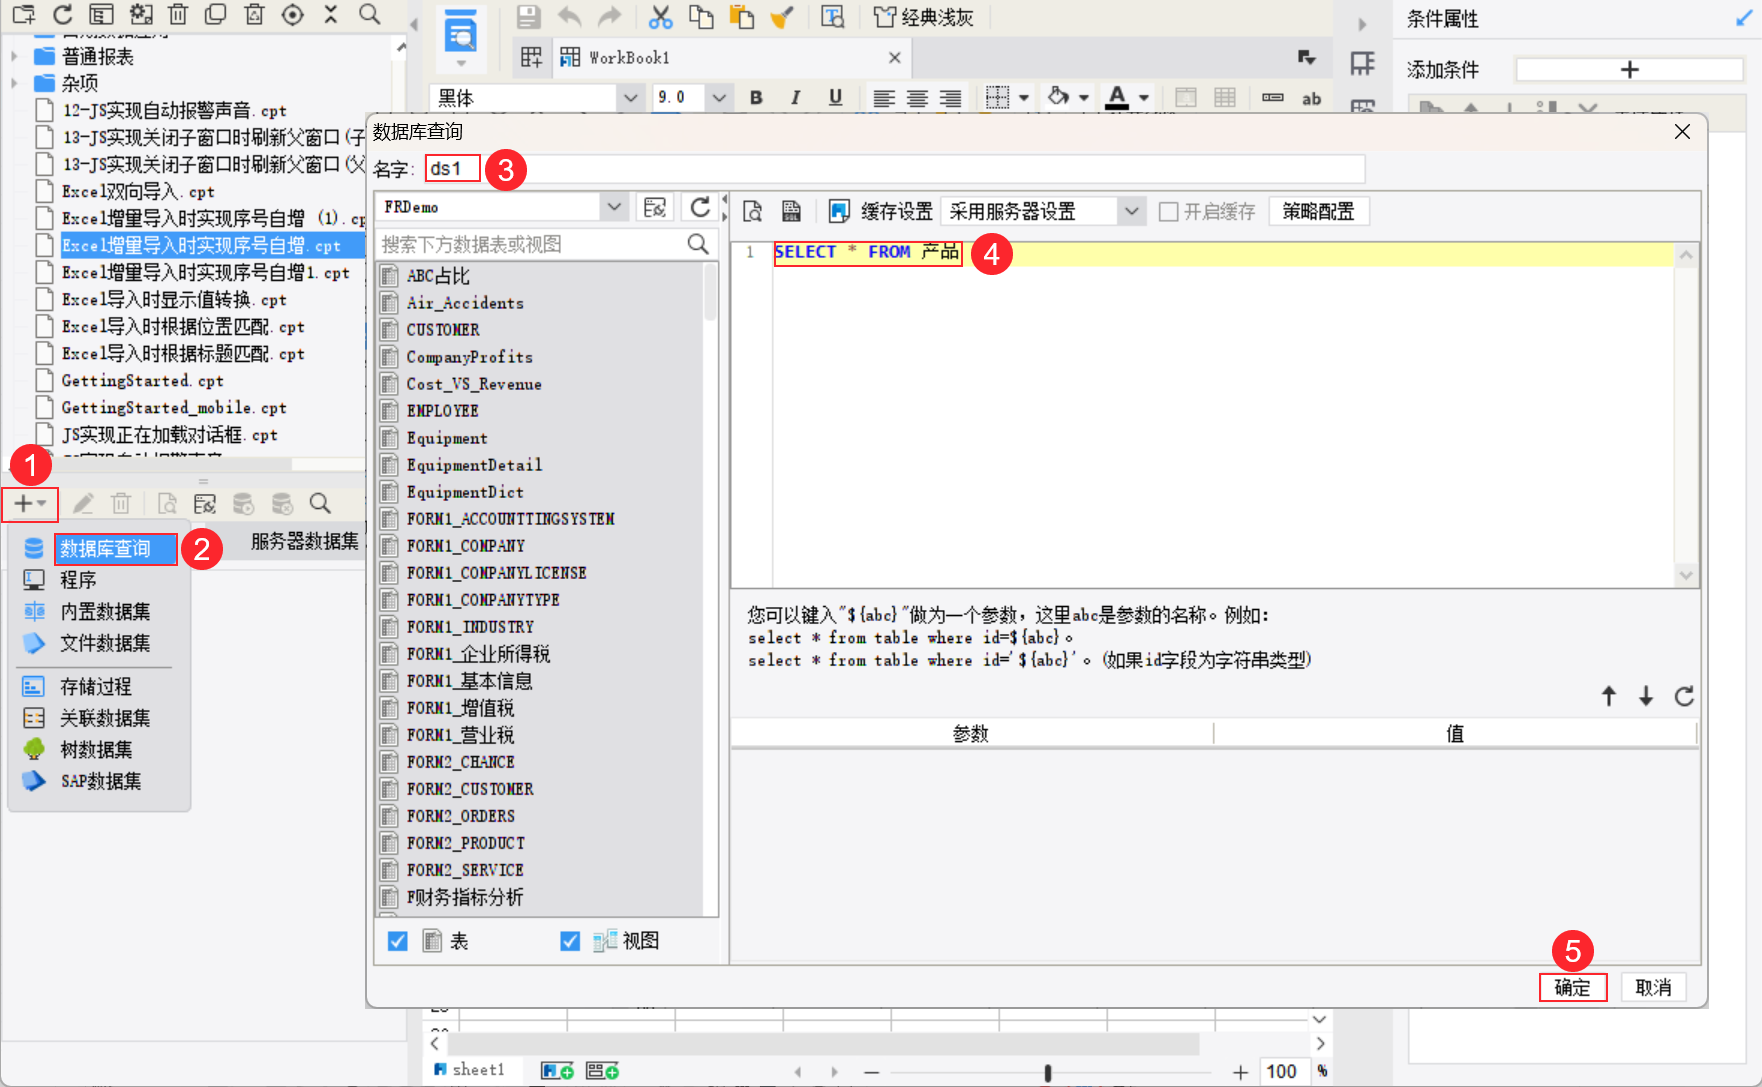Toggle italic formatting
The height and width of the screenshot is (1087, 1762).
click(x=795, y=98)
